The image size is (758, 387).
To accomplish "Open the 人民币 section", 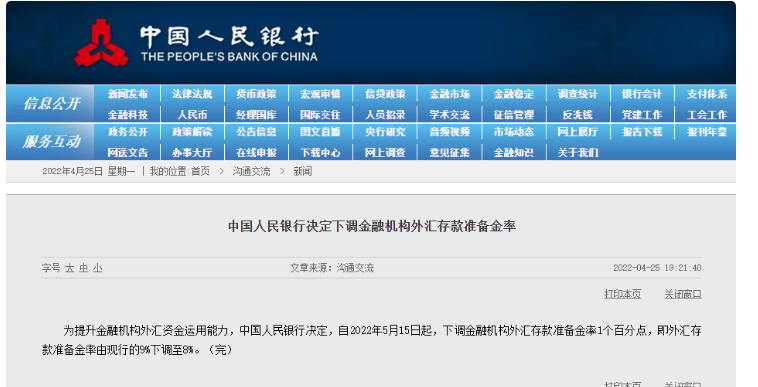I will point(192,115).
